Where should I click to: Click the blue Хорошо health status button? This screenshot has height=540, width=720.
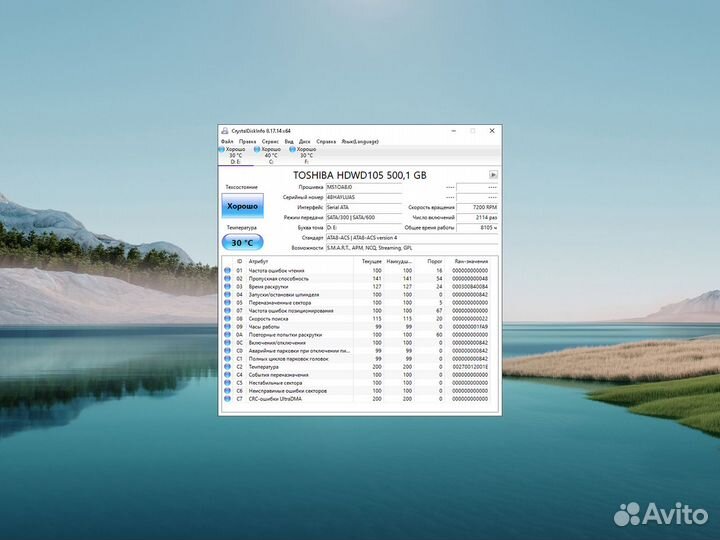click(x=242, y=206)
